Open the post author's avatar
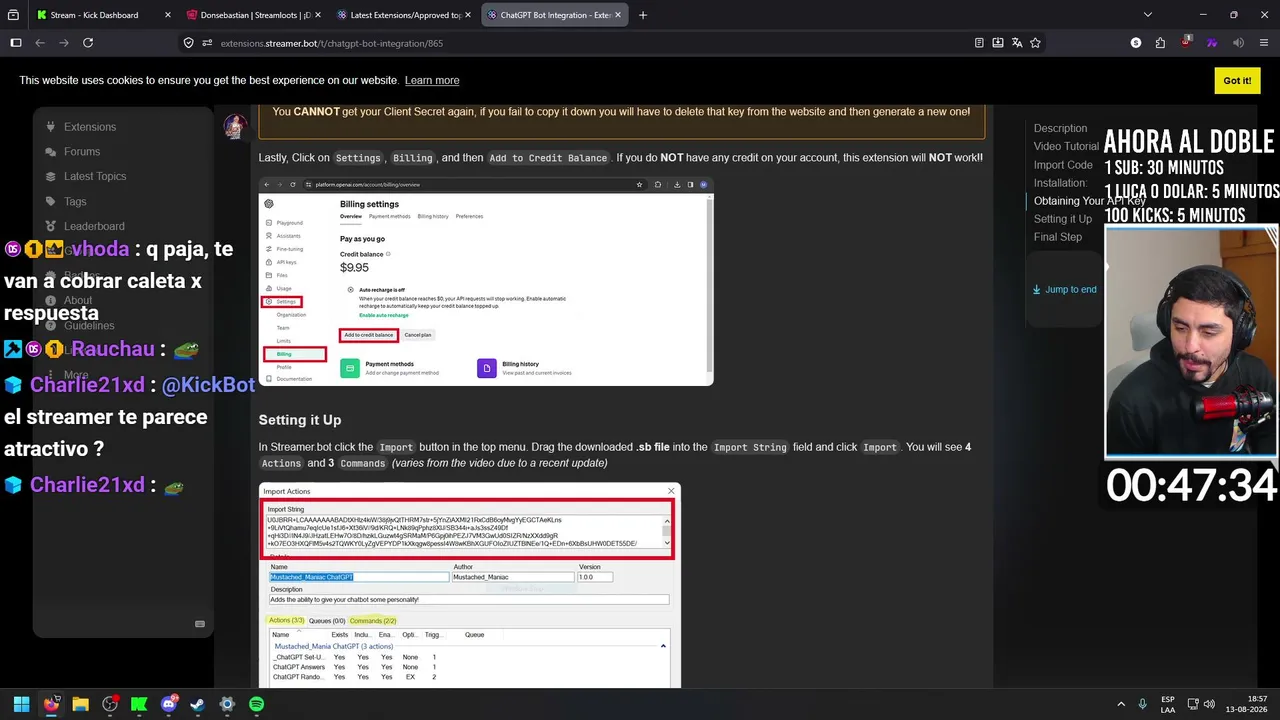This screenshot has height=720, width=1280. click(235, 126)
